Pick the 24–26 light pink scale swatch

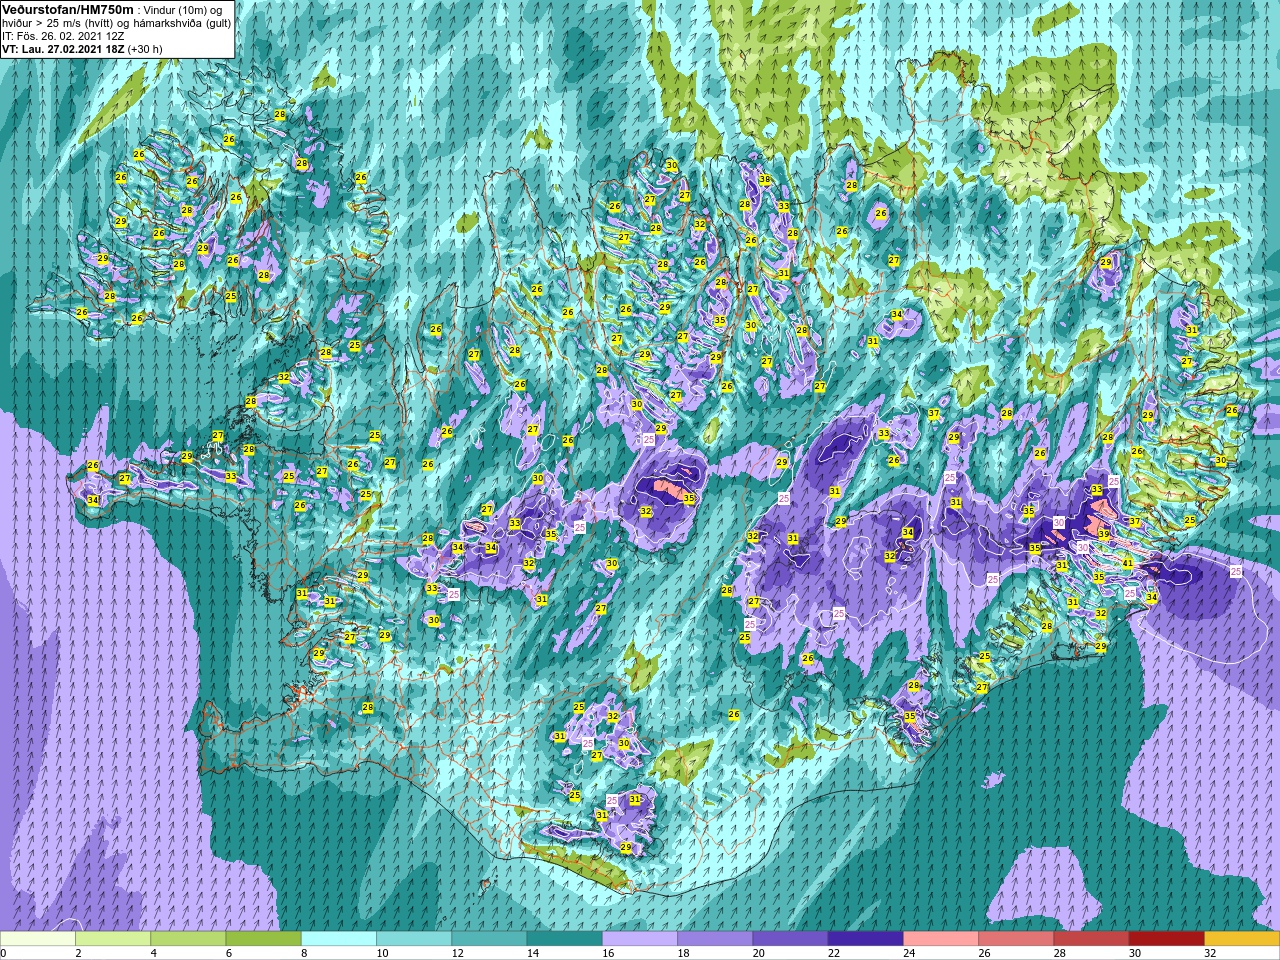point(940,939)
